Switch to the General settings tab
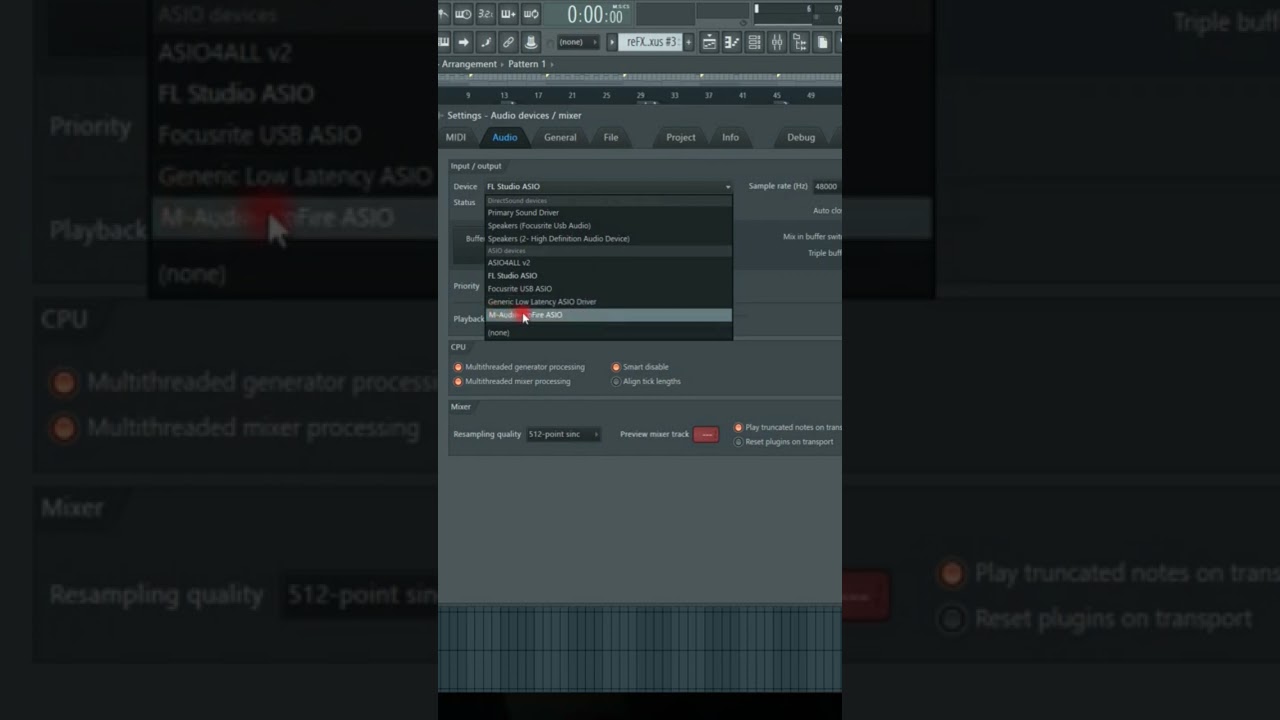Viewport: 1280px width, 720px height. click(x=560, y=138)
